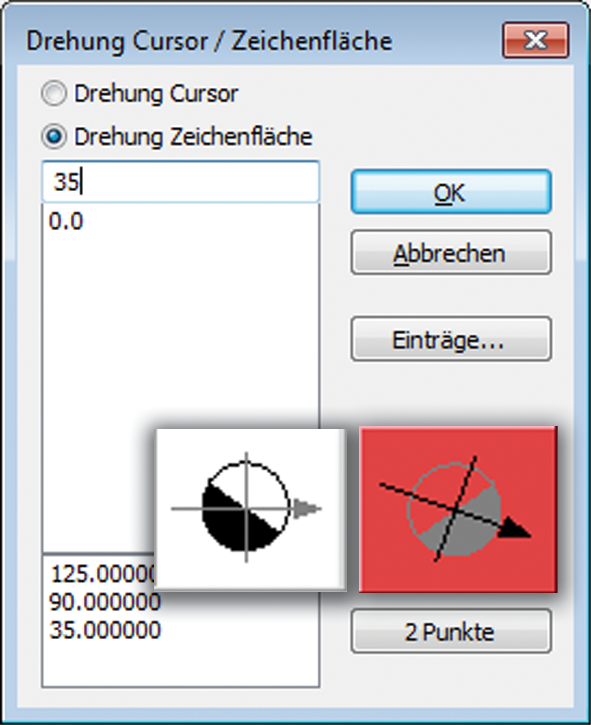Select the Drehung Cursor radio button
The image size is (591, 725).
point(54,93)
